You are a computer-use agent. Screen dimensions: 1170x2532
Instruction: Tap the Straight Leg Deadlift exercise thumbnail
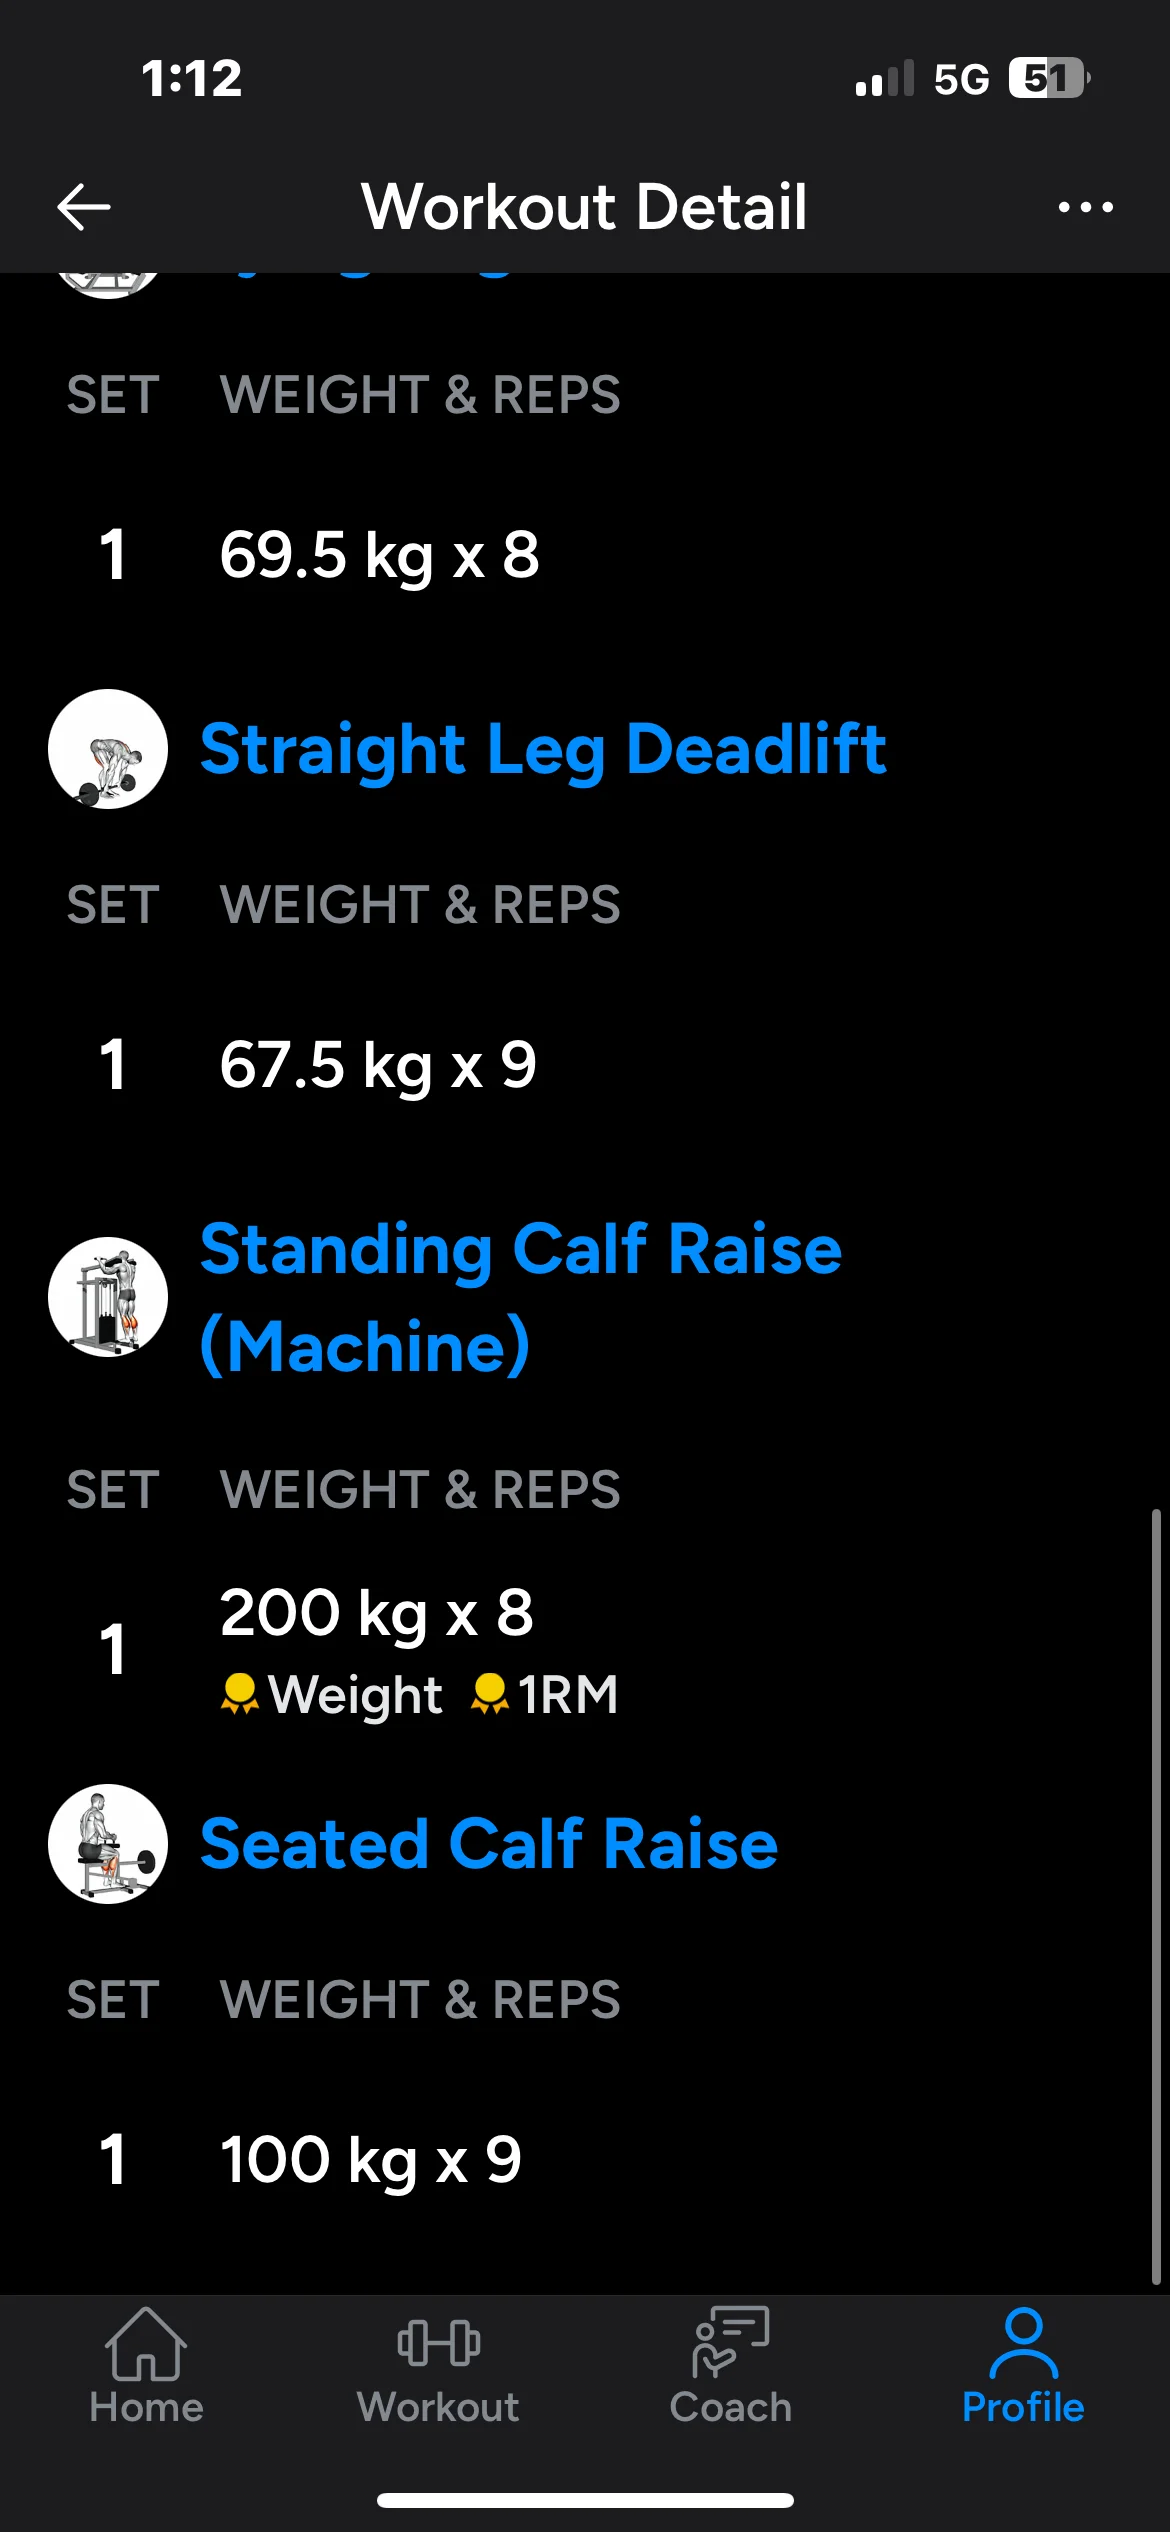coord(108,749)
